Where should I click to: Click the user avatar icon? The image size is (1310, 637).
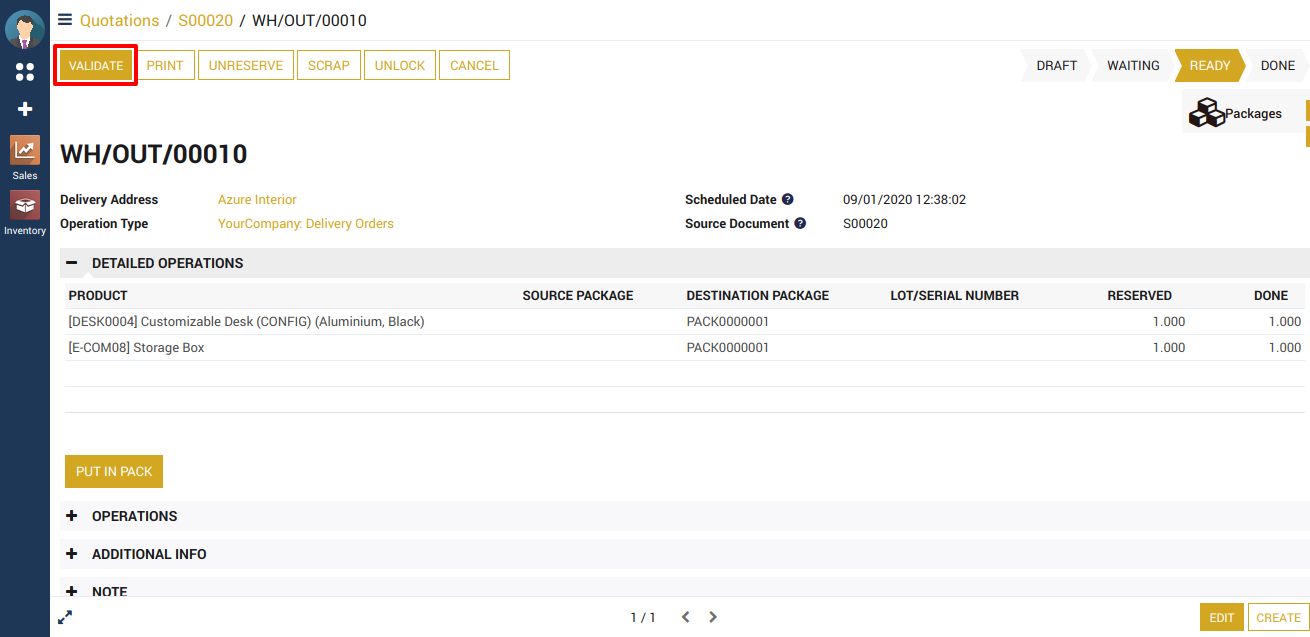tap(25, 29)
